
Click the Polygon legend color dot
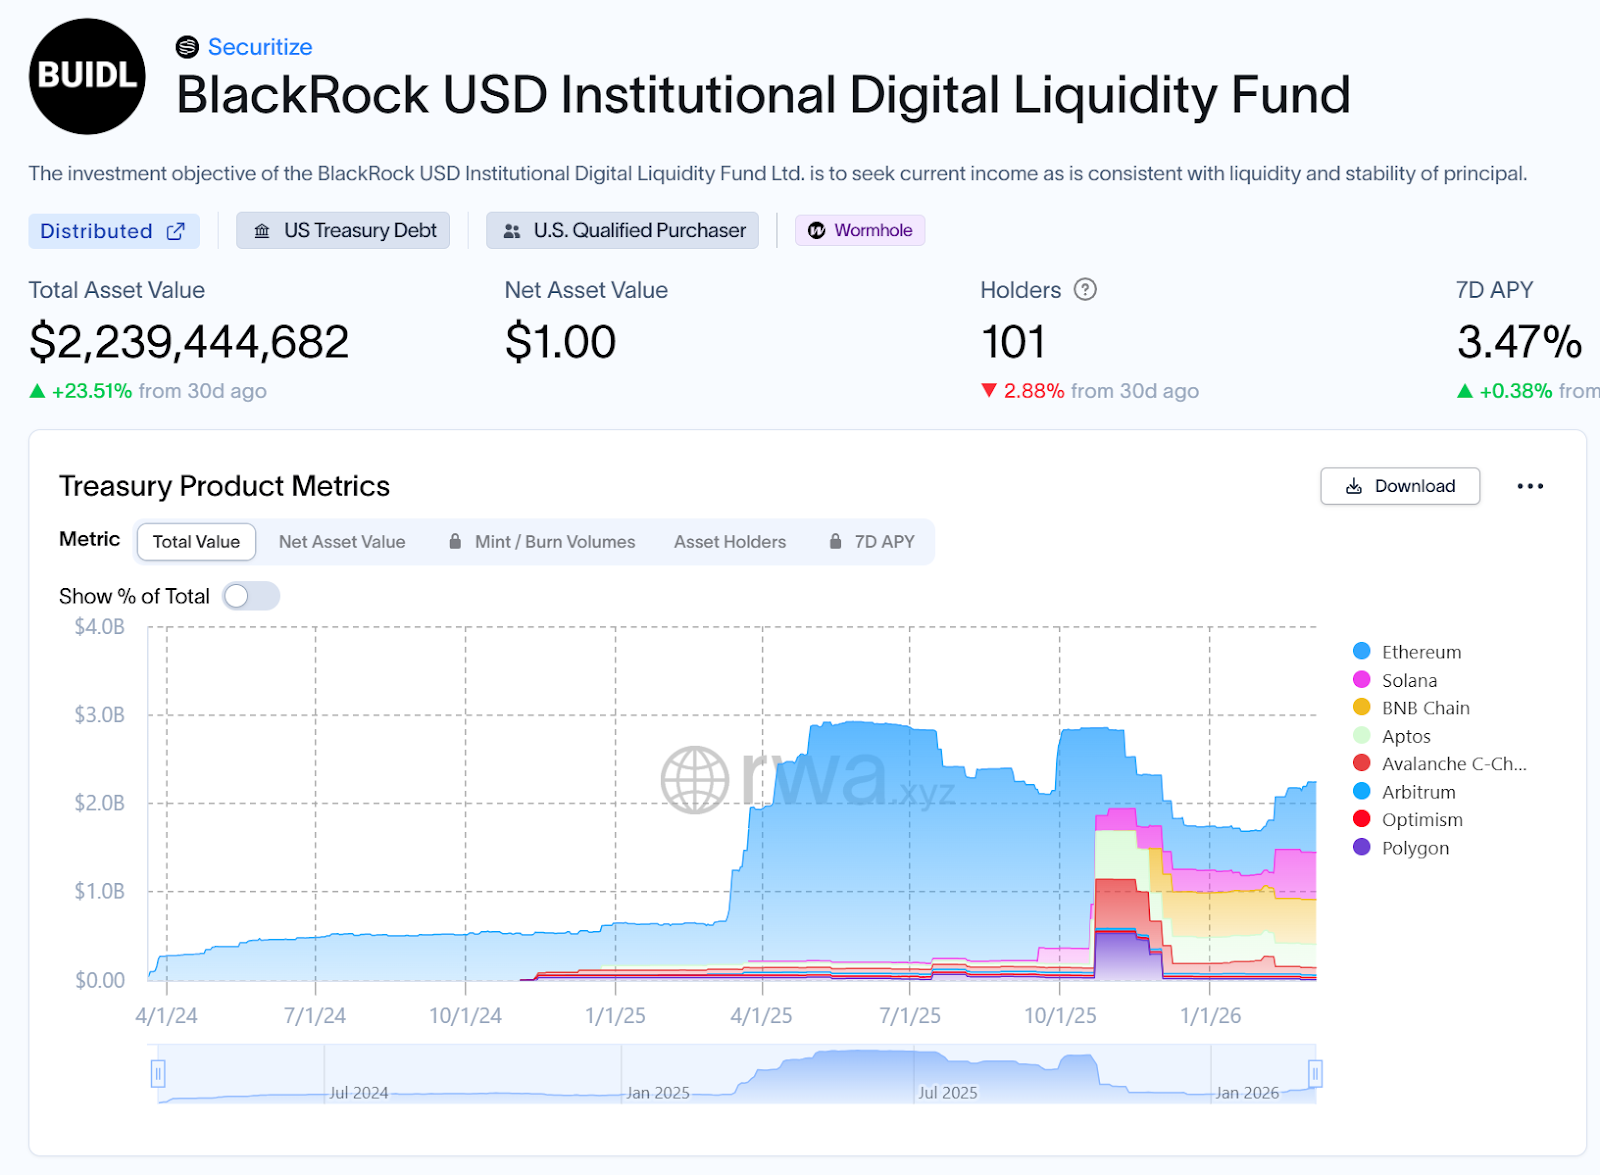[x=1361, y=847]
